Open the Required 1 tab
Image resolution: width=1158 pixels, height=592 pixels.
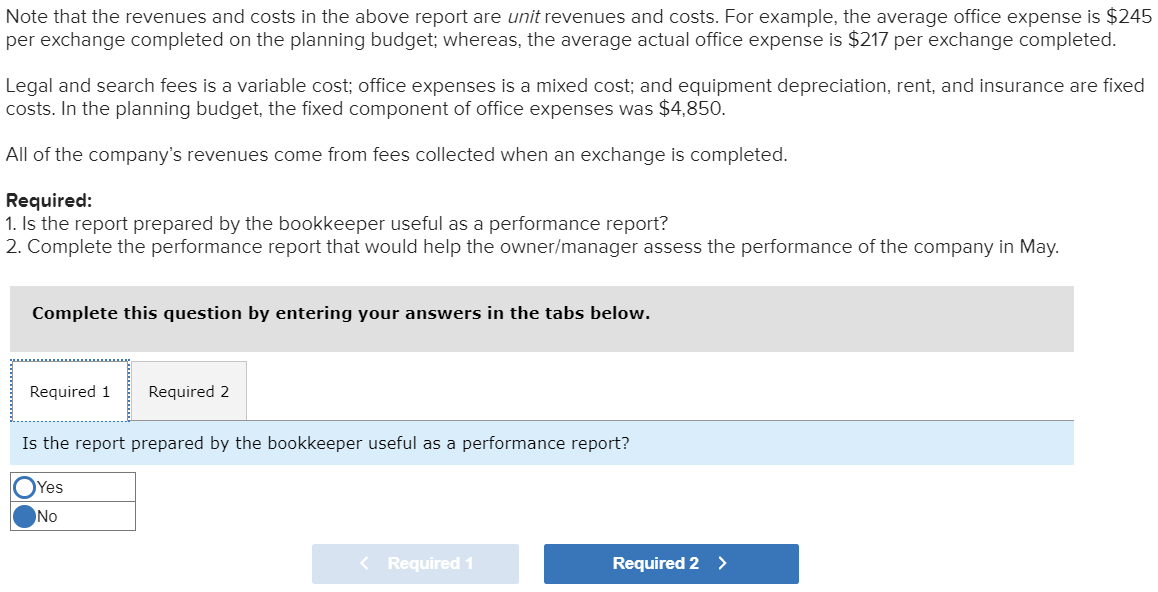point(68,391)
